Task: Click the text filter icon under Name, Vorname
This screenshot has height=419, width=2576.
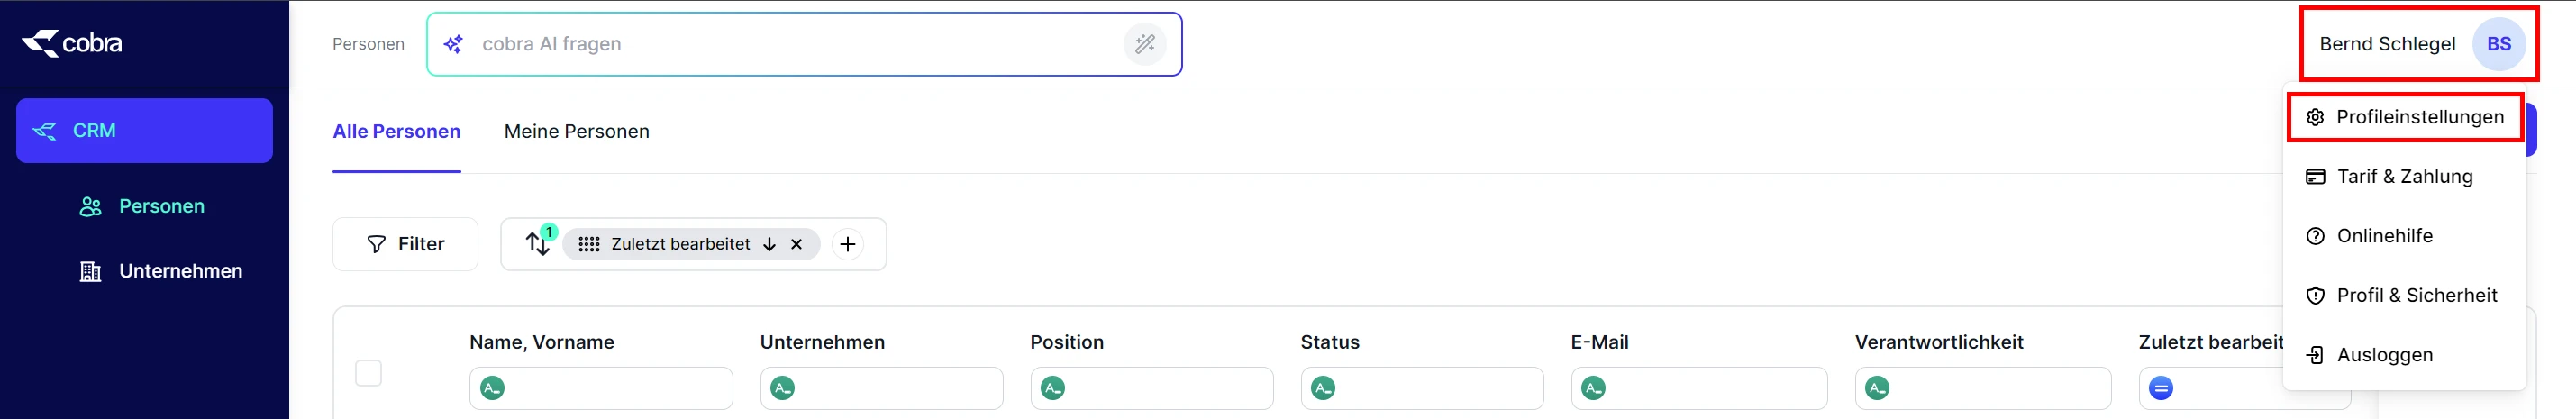Action: [x=492, y=388]
